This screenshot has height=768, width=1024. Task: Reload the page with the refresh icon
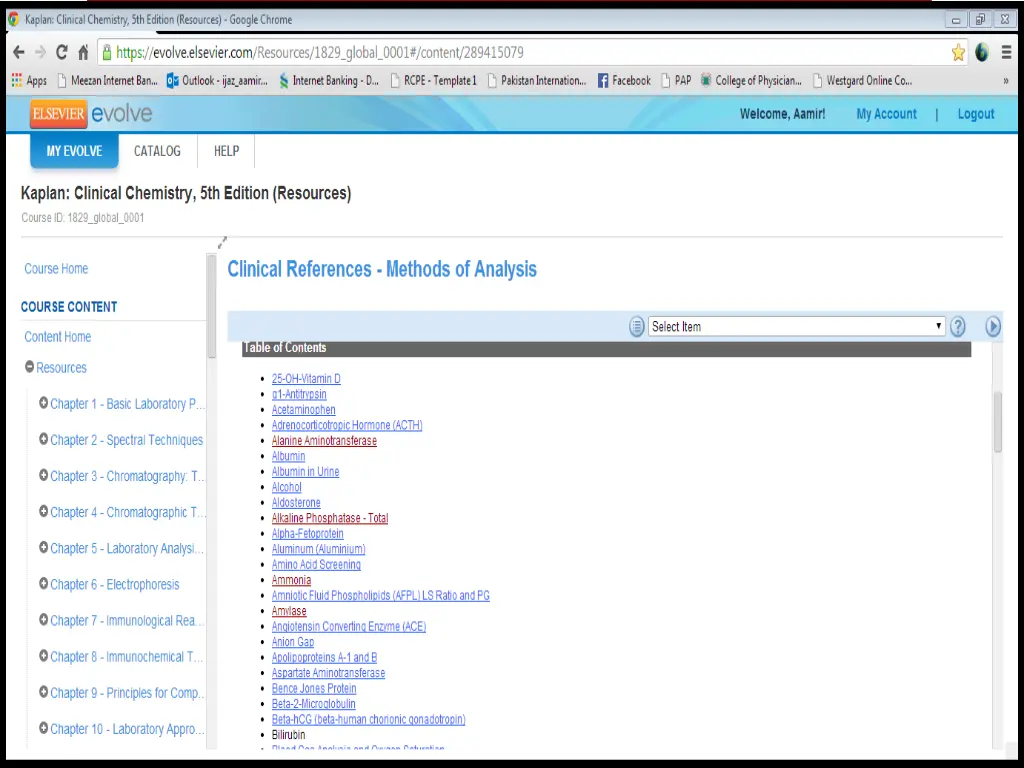click(62, 52)
